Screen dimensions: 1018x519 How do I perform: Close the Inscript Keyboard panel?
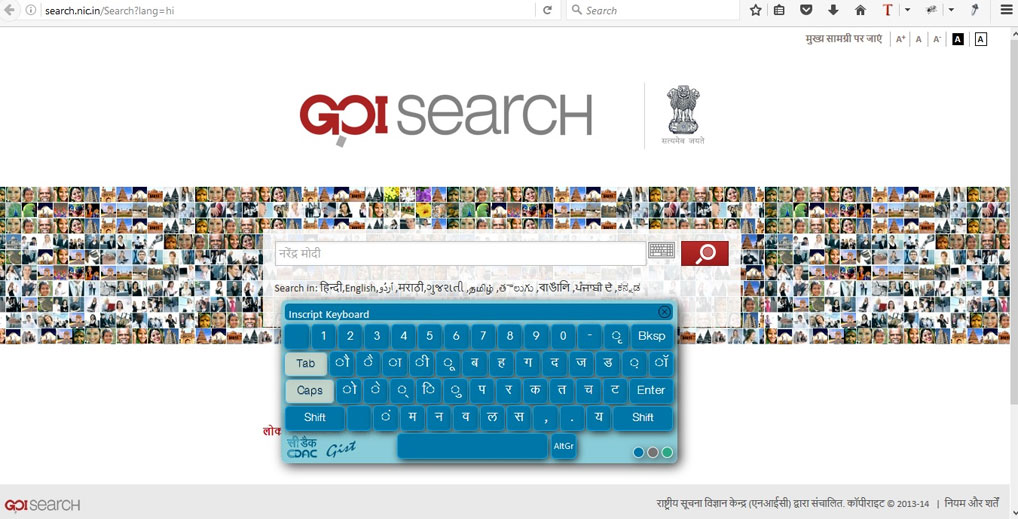[x=664, y=312]
